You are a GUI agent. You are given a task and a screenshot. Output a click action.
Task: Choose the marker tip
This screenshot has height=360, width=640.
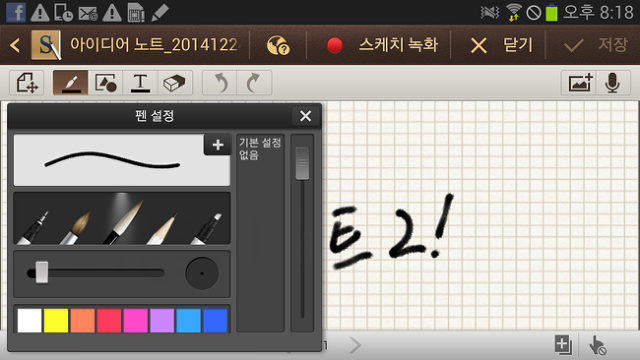pyautogui.click(x=206, y=229)
